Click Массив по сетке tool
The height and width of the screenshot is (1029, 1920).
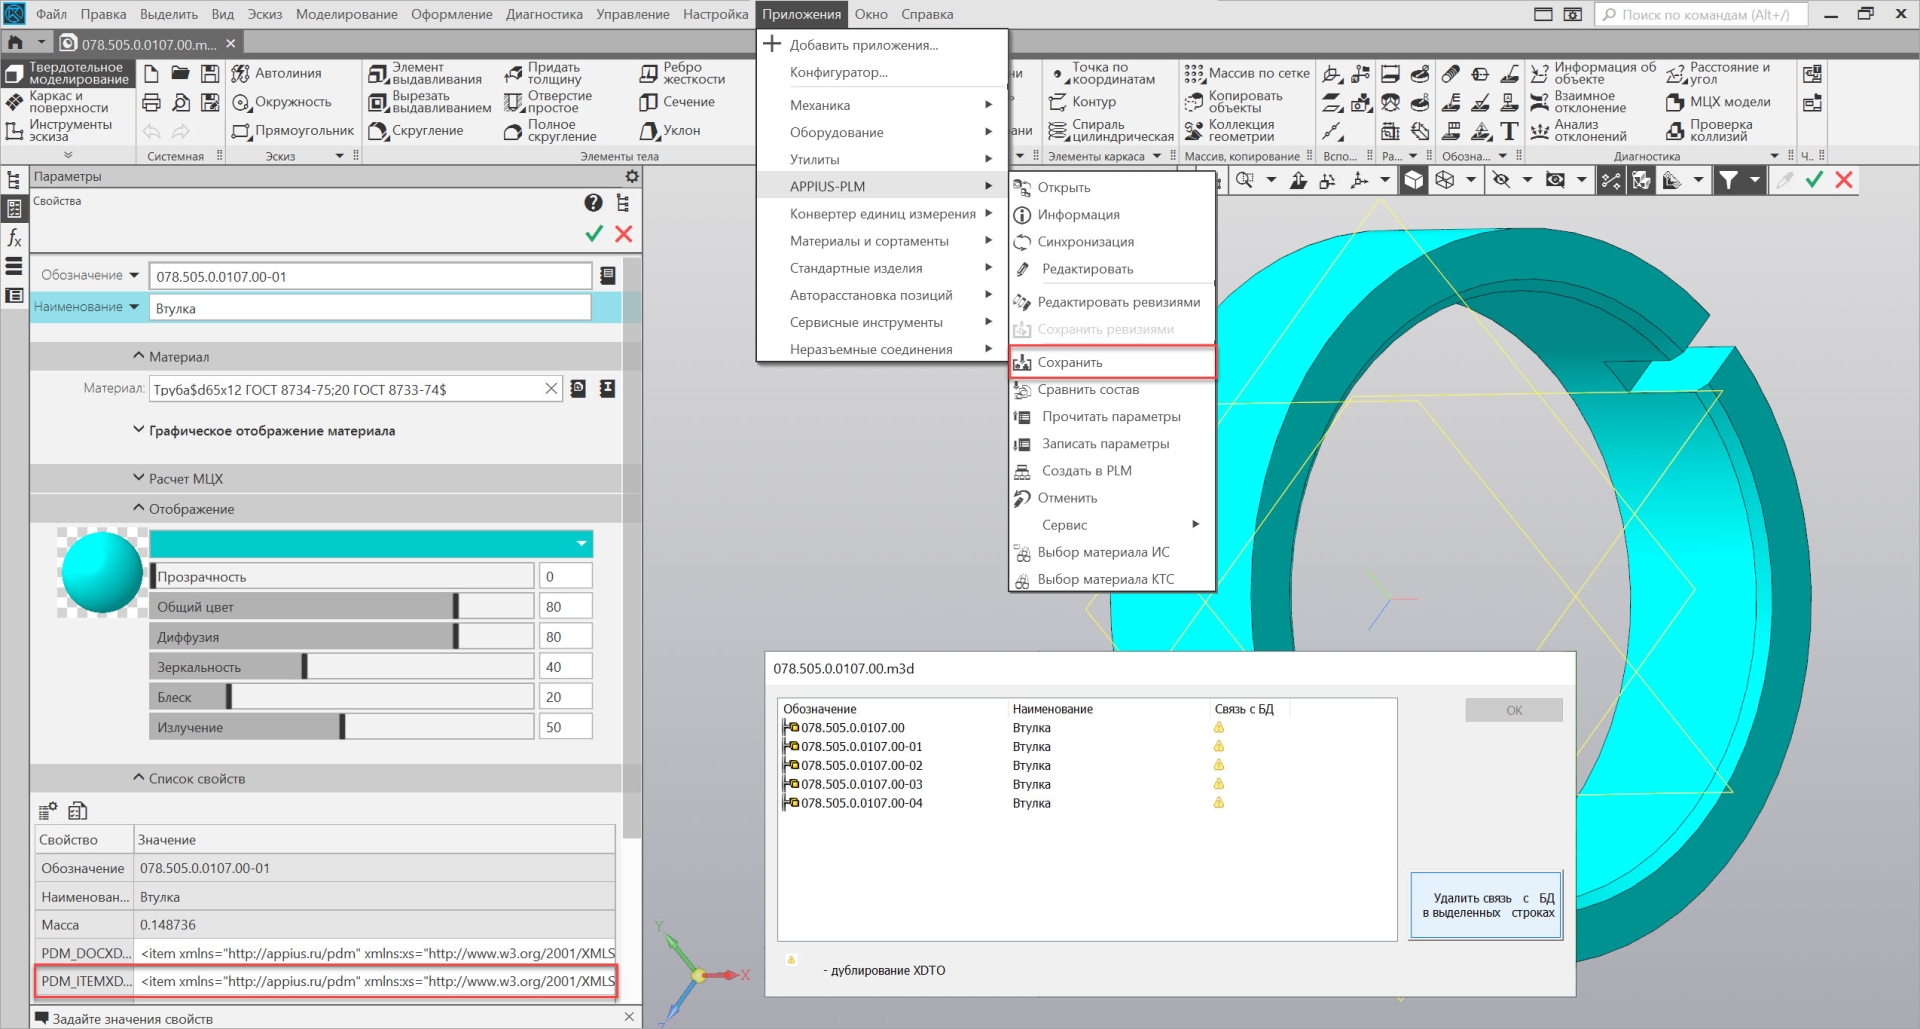[x=1247, y=73]
